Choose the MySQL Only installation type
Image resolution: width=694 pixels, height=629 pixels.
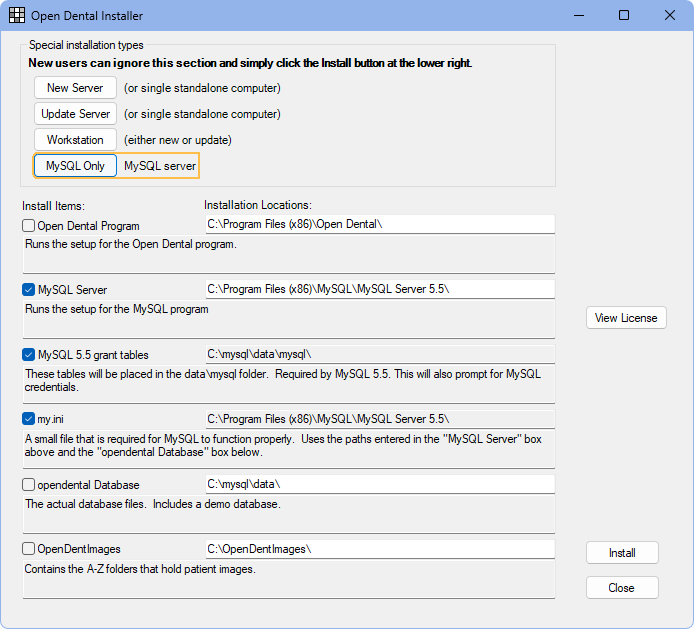pyautogui.click(x=75, y=166)
